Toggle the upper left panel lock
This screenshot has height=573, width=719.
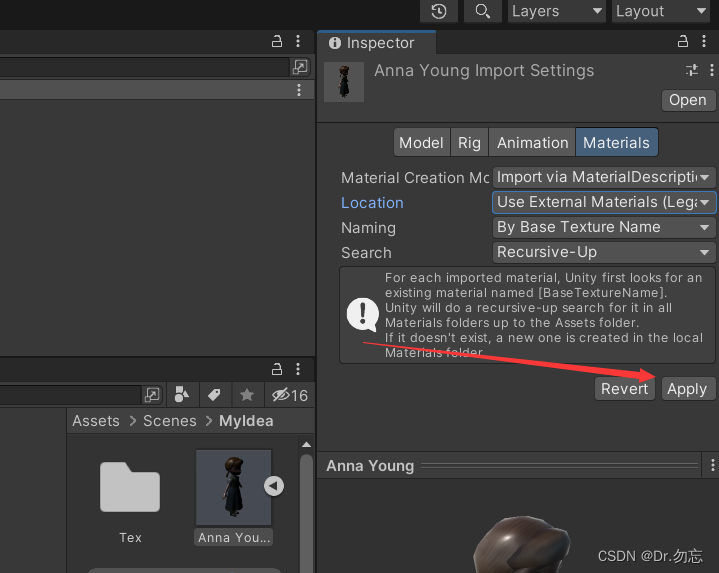tap(277, 42)
